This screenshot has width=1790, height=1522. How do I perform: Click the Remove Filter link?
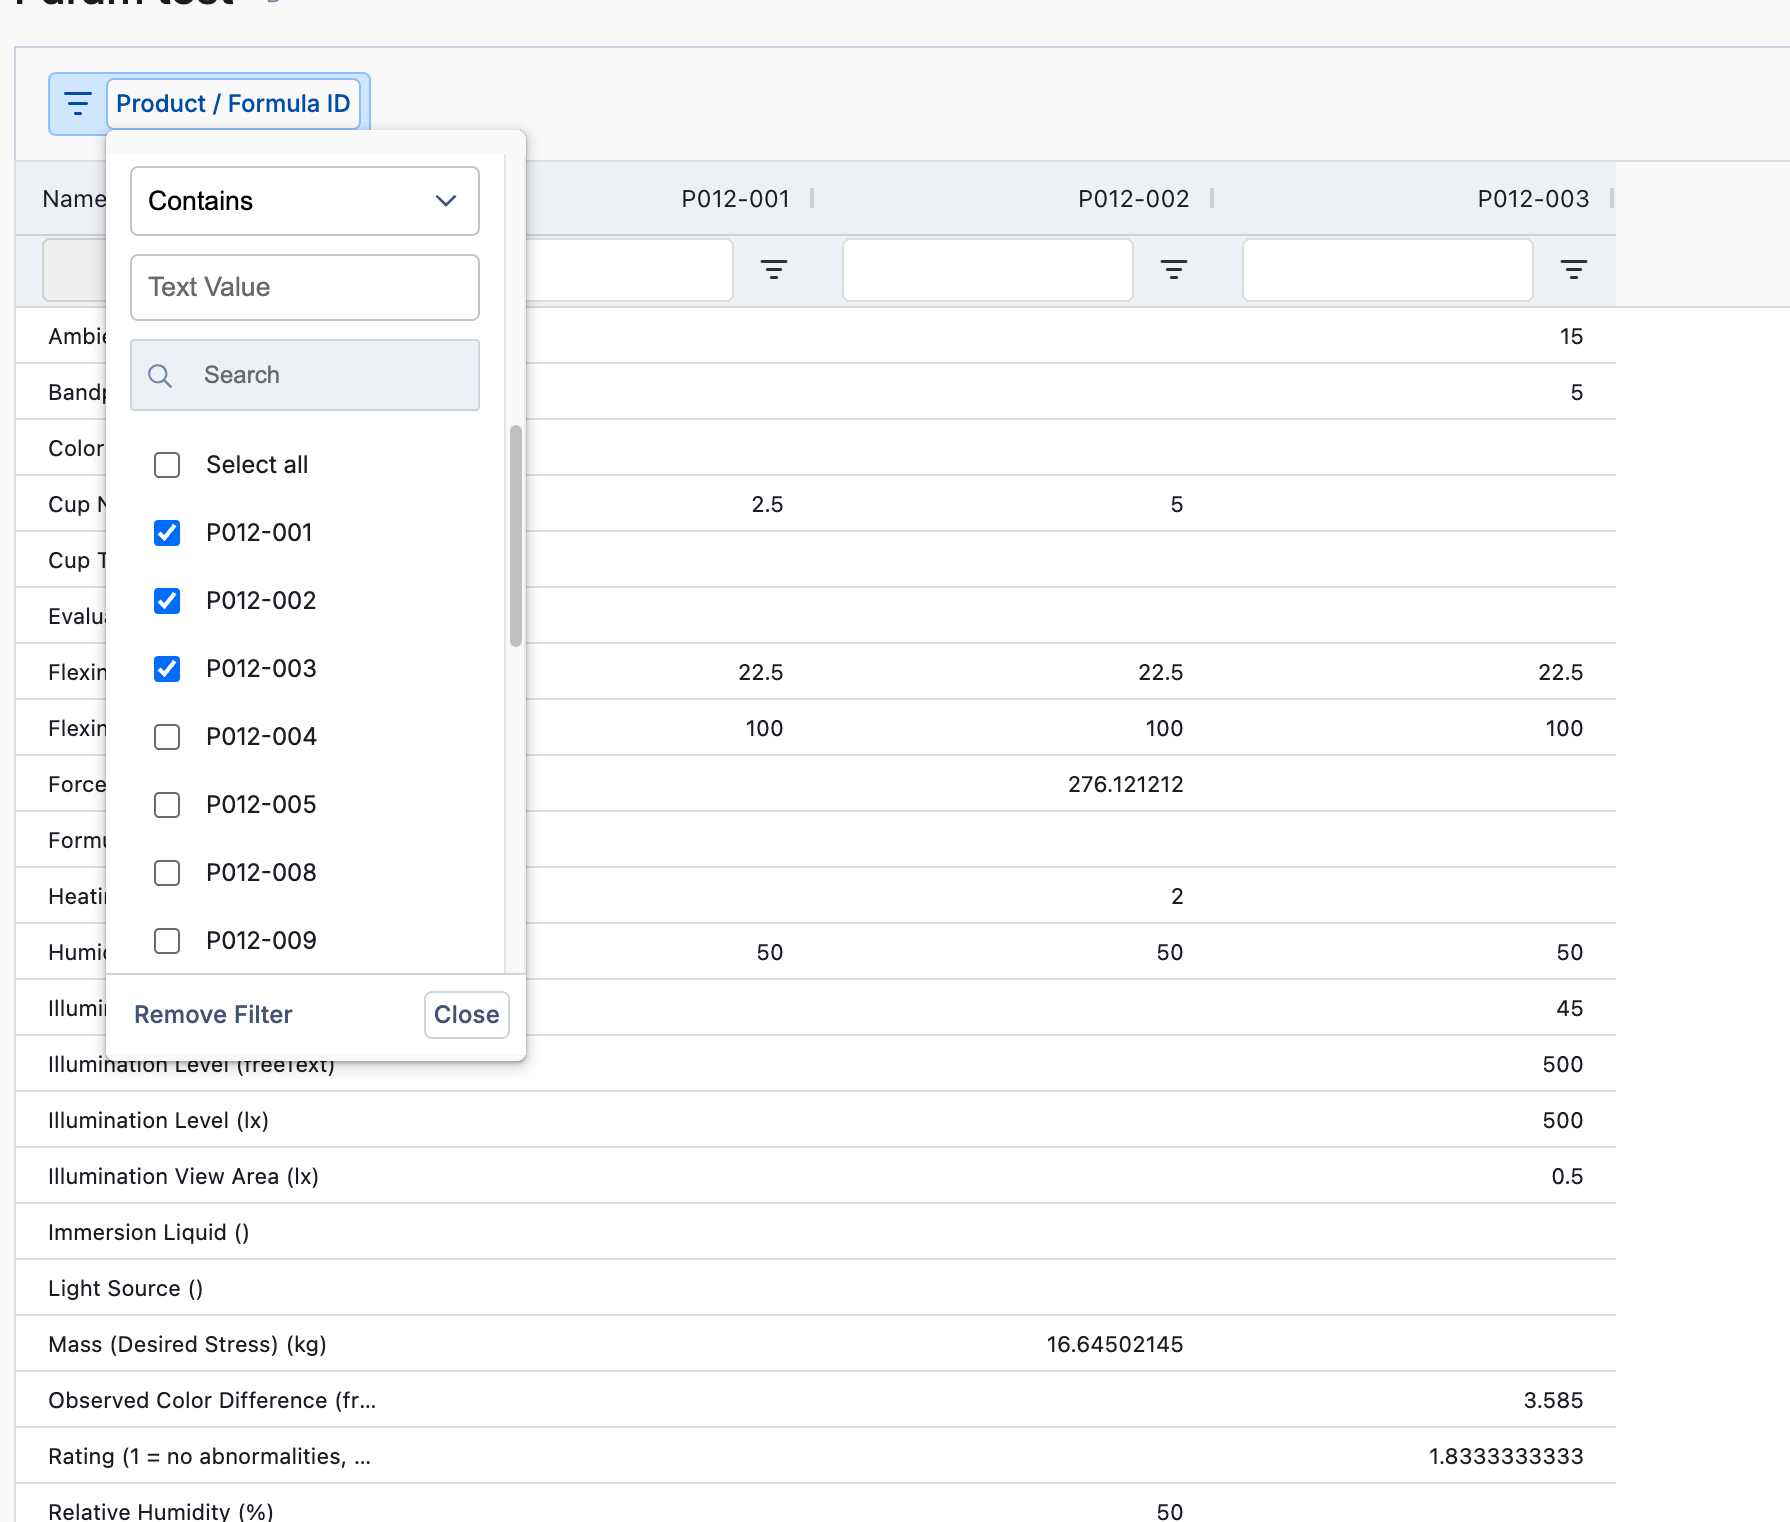pyautogui.click(x=213, y=1015)
